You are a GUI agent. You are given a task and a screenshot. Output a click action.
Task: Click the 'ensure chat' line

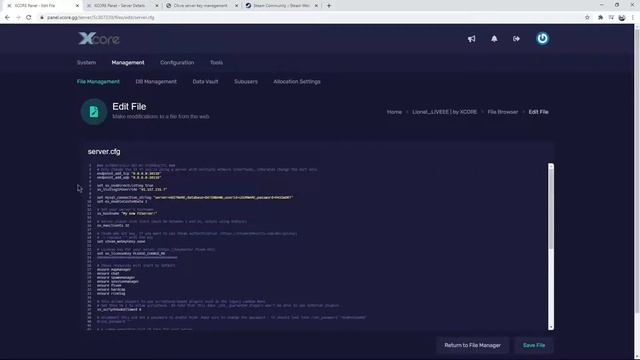[108, 273]
